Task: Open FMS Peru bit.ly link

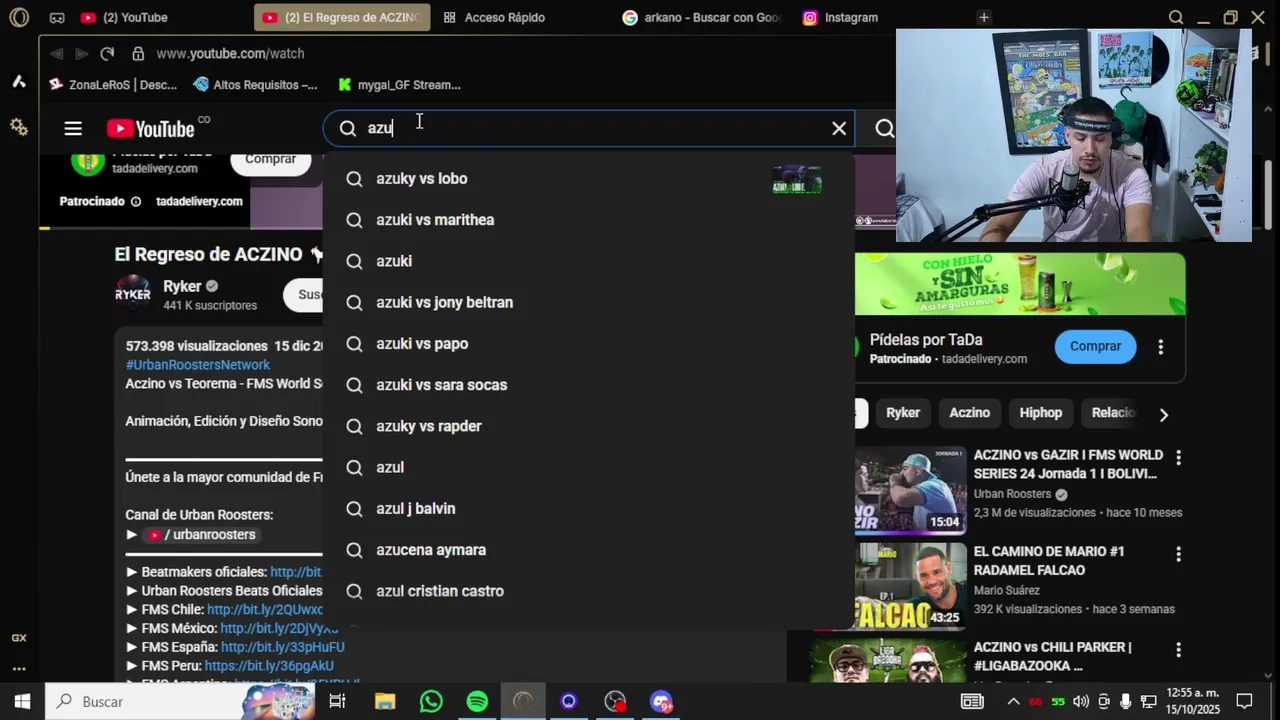Action: pyautogui.click(x=269, y=666)
